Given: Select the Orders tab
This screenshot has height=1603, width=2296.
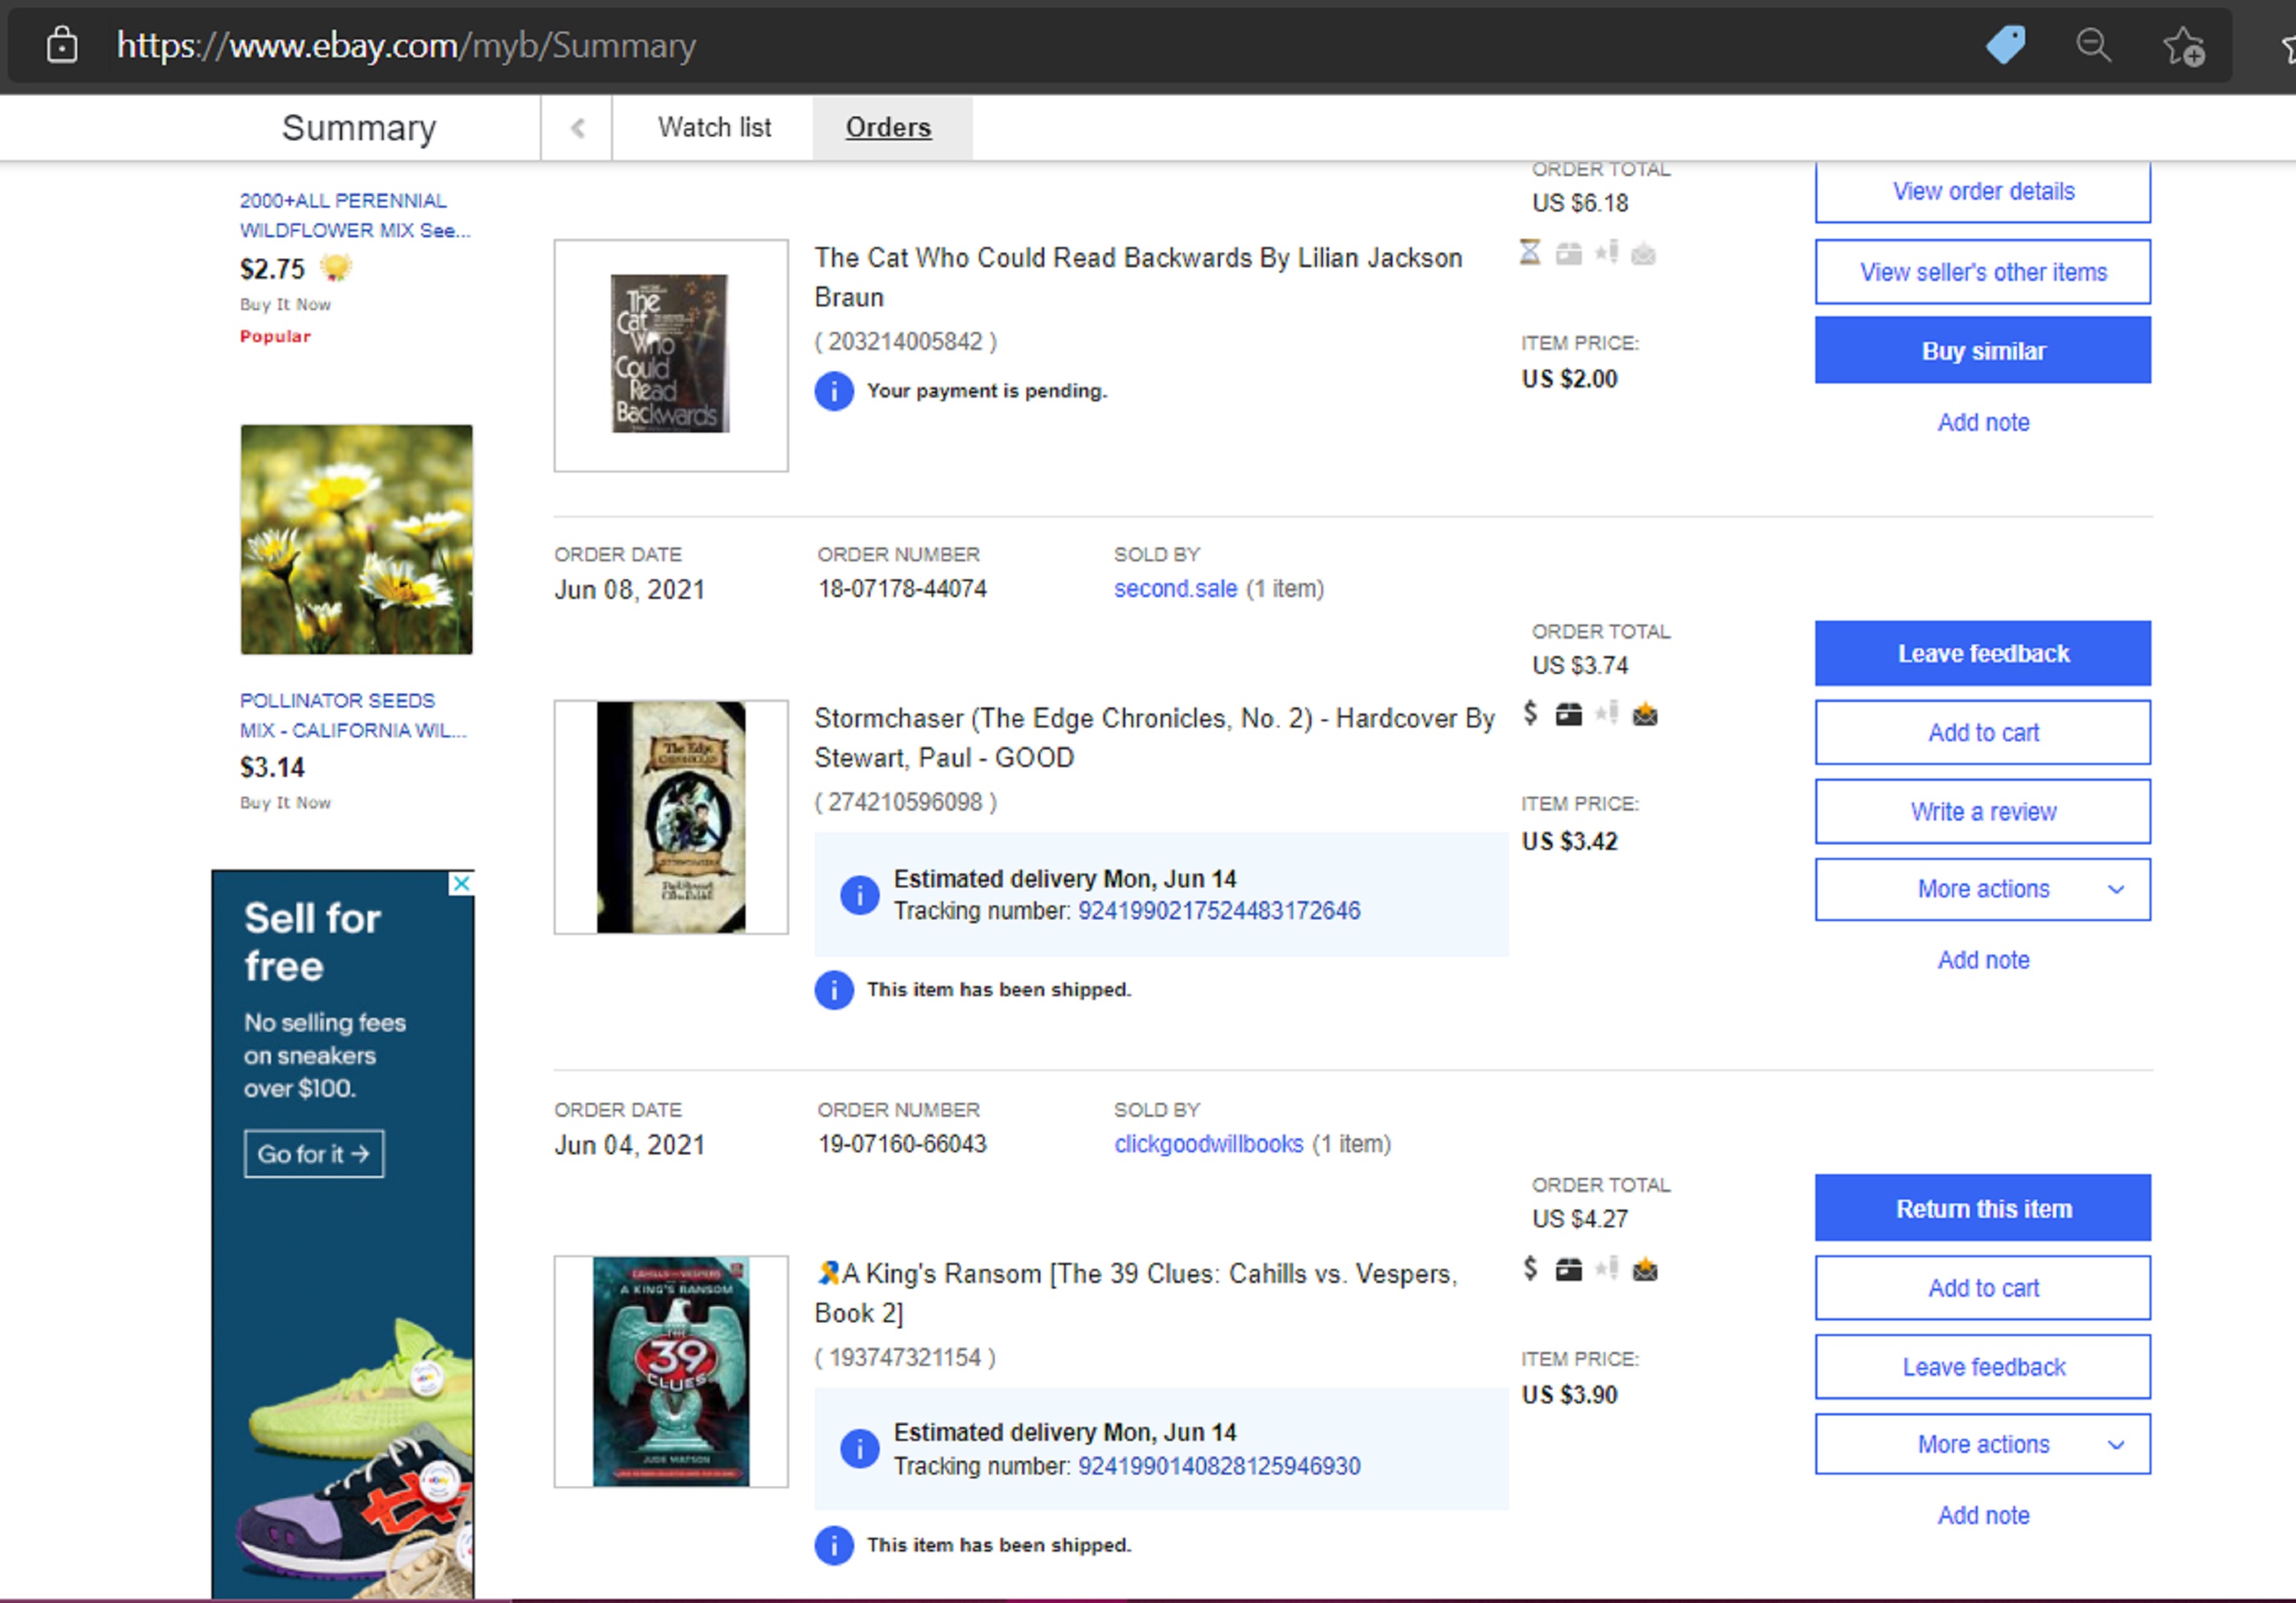Looking at the screenshot, I should (888, 128).
